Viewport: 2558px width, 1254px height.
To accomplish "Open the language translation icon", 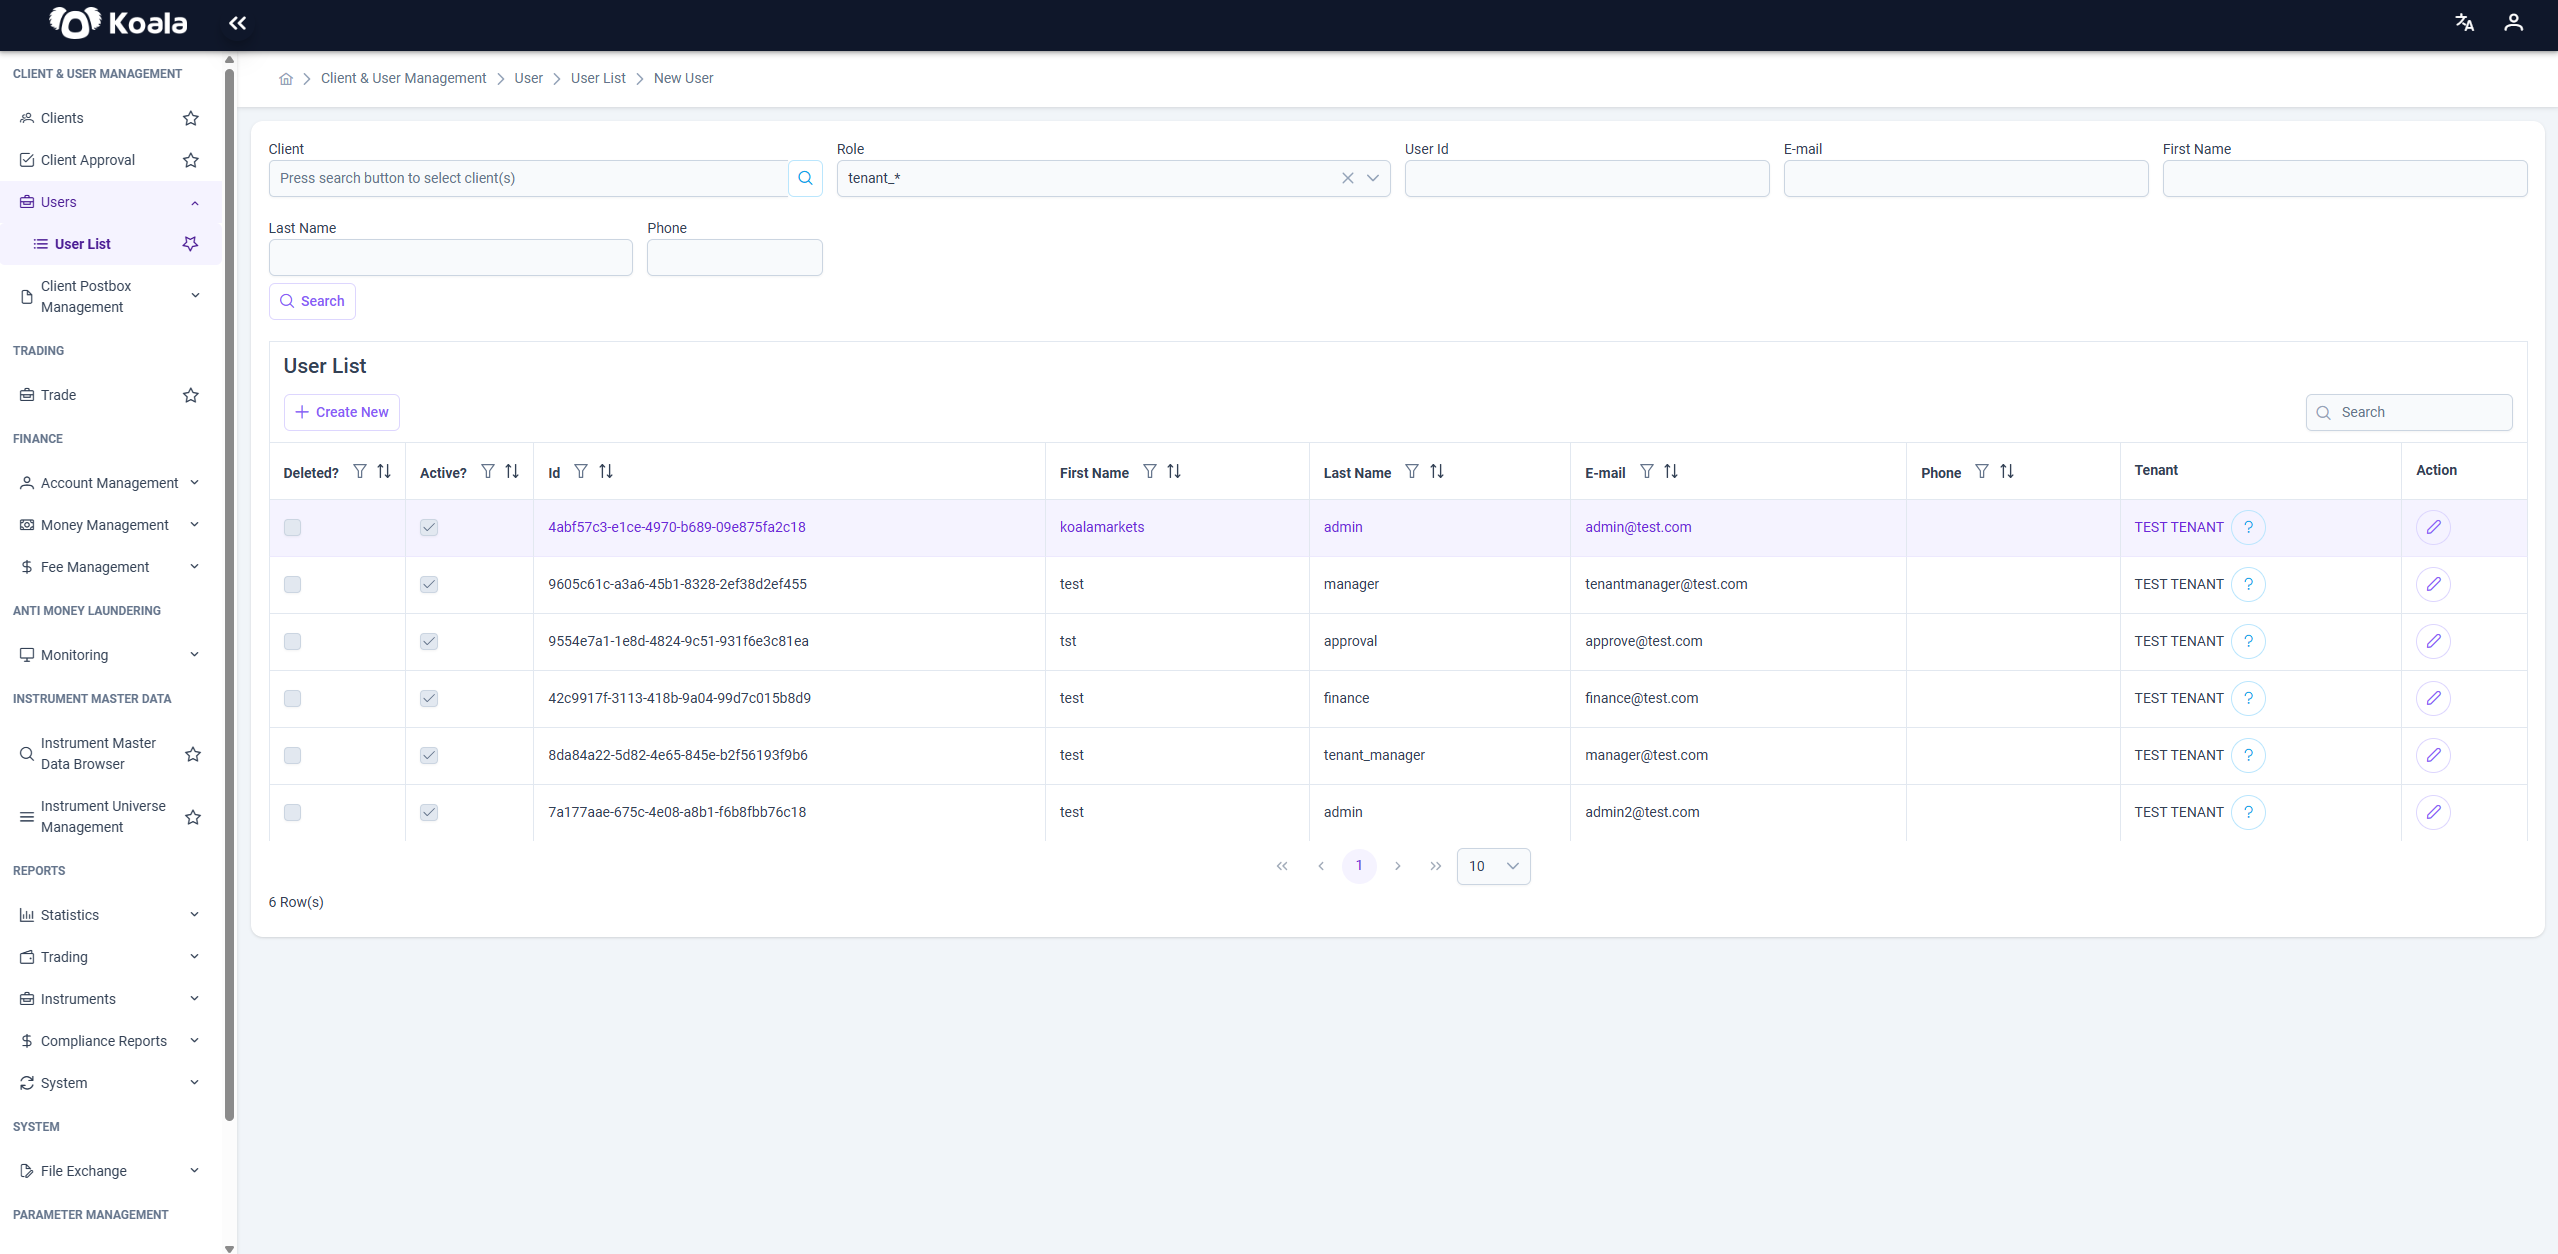I will [2464, 23].
